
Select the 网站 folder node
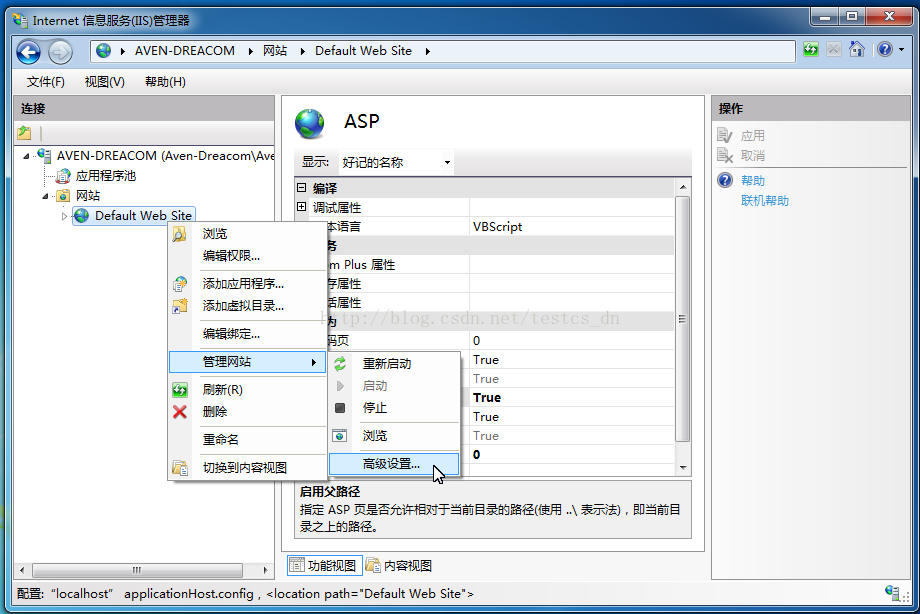click(x=88, y=195)
